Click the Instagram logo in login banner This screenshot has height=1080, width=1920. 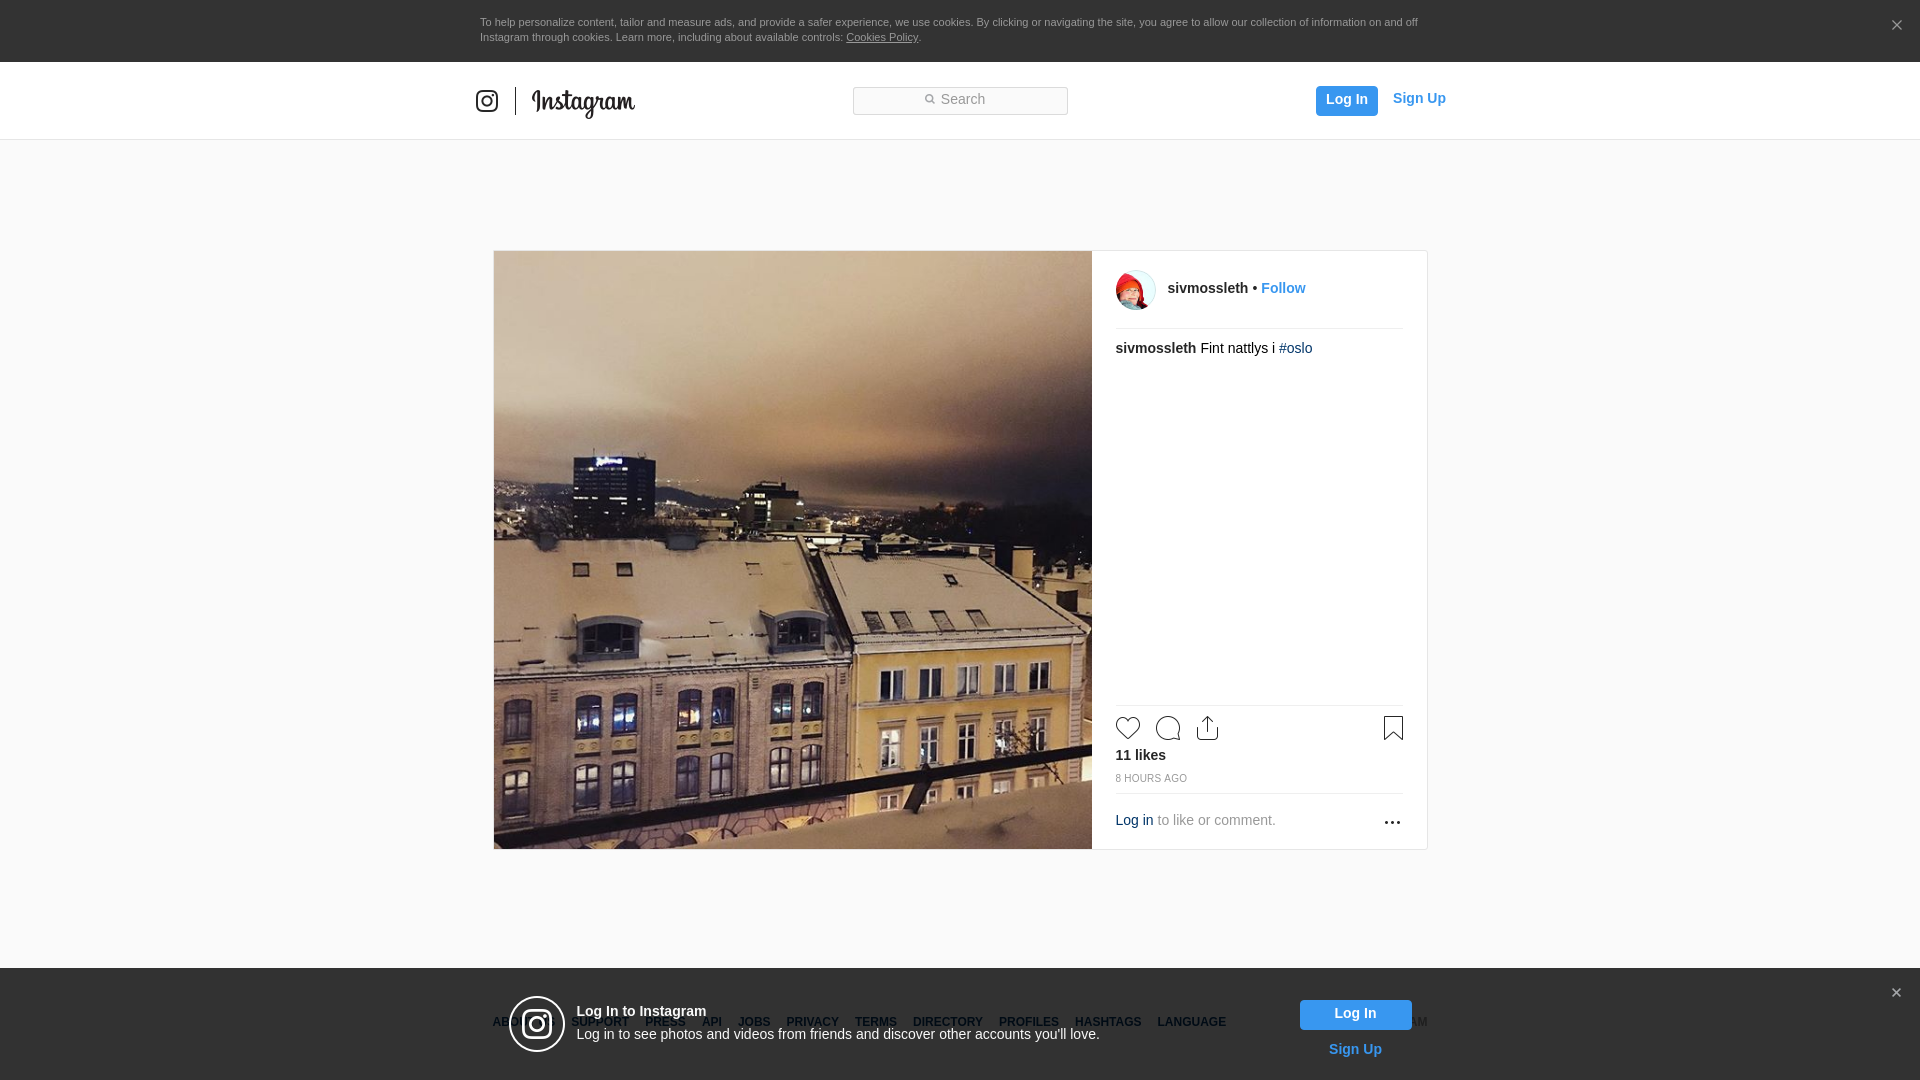point(537,1024)
